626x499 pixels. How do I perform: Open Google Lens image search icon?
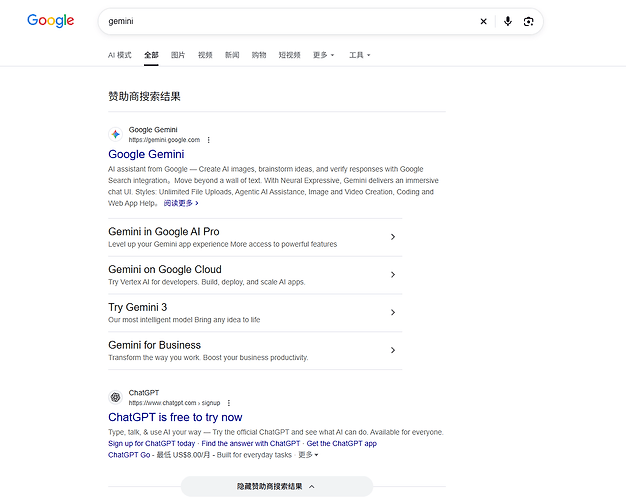[528, 22]
